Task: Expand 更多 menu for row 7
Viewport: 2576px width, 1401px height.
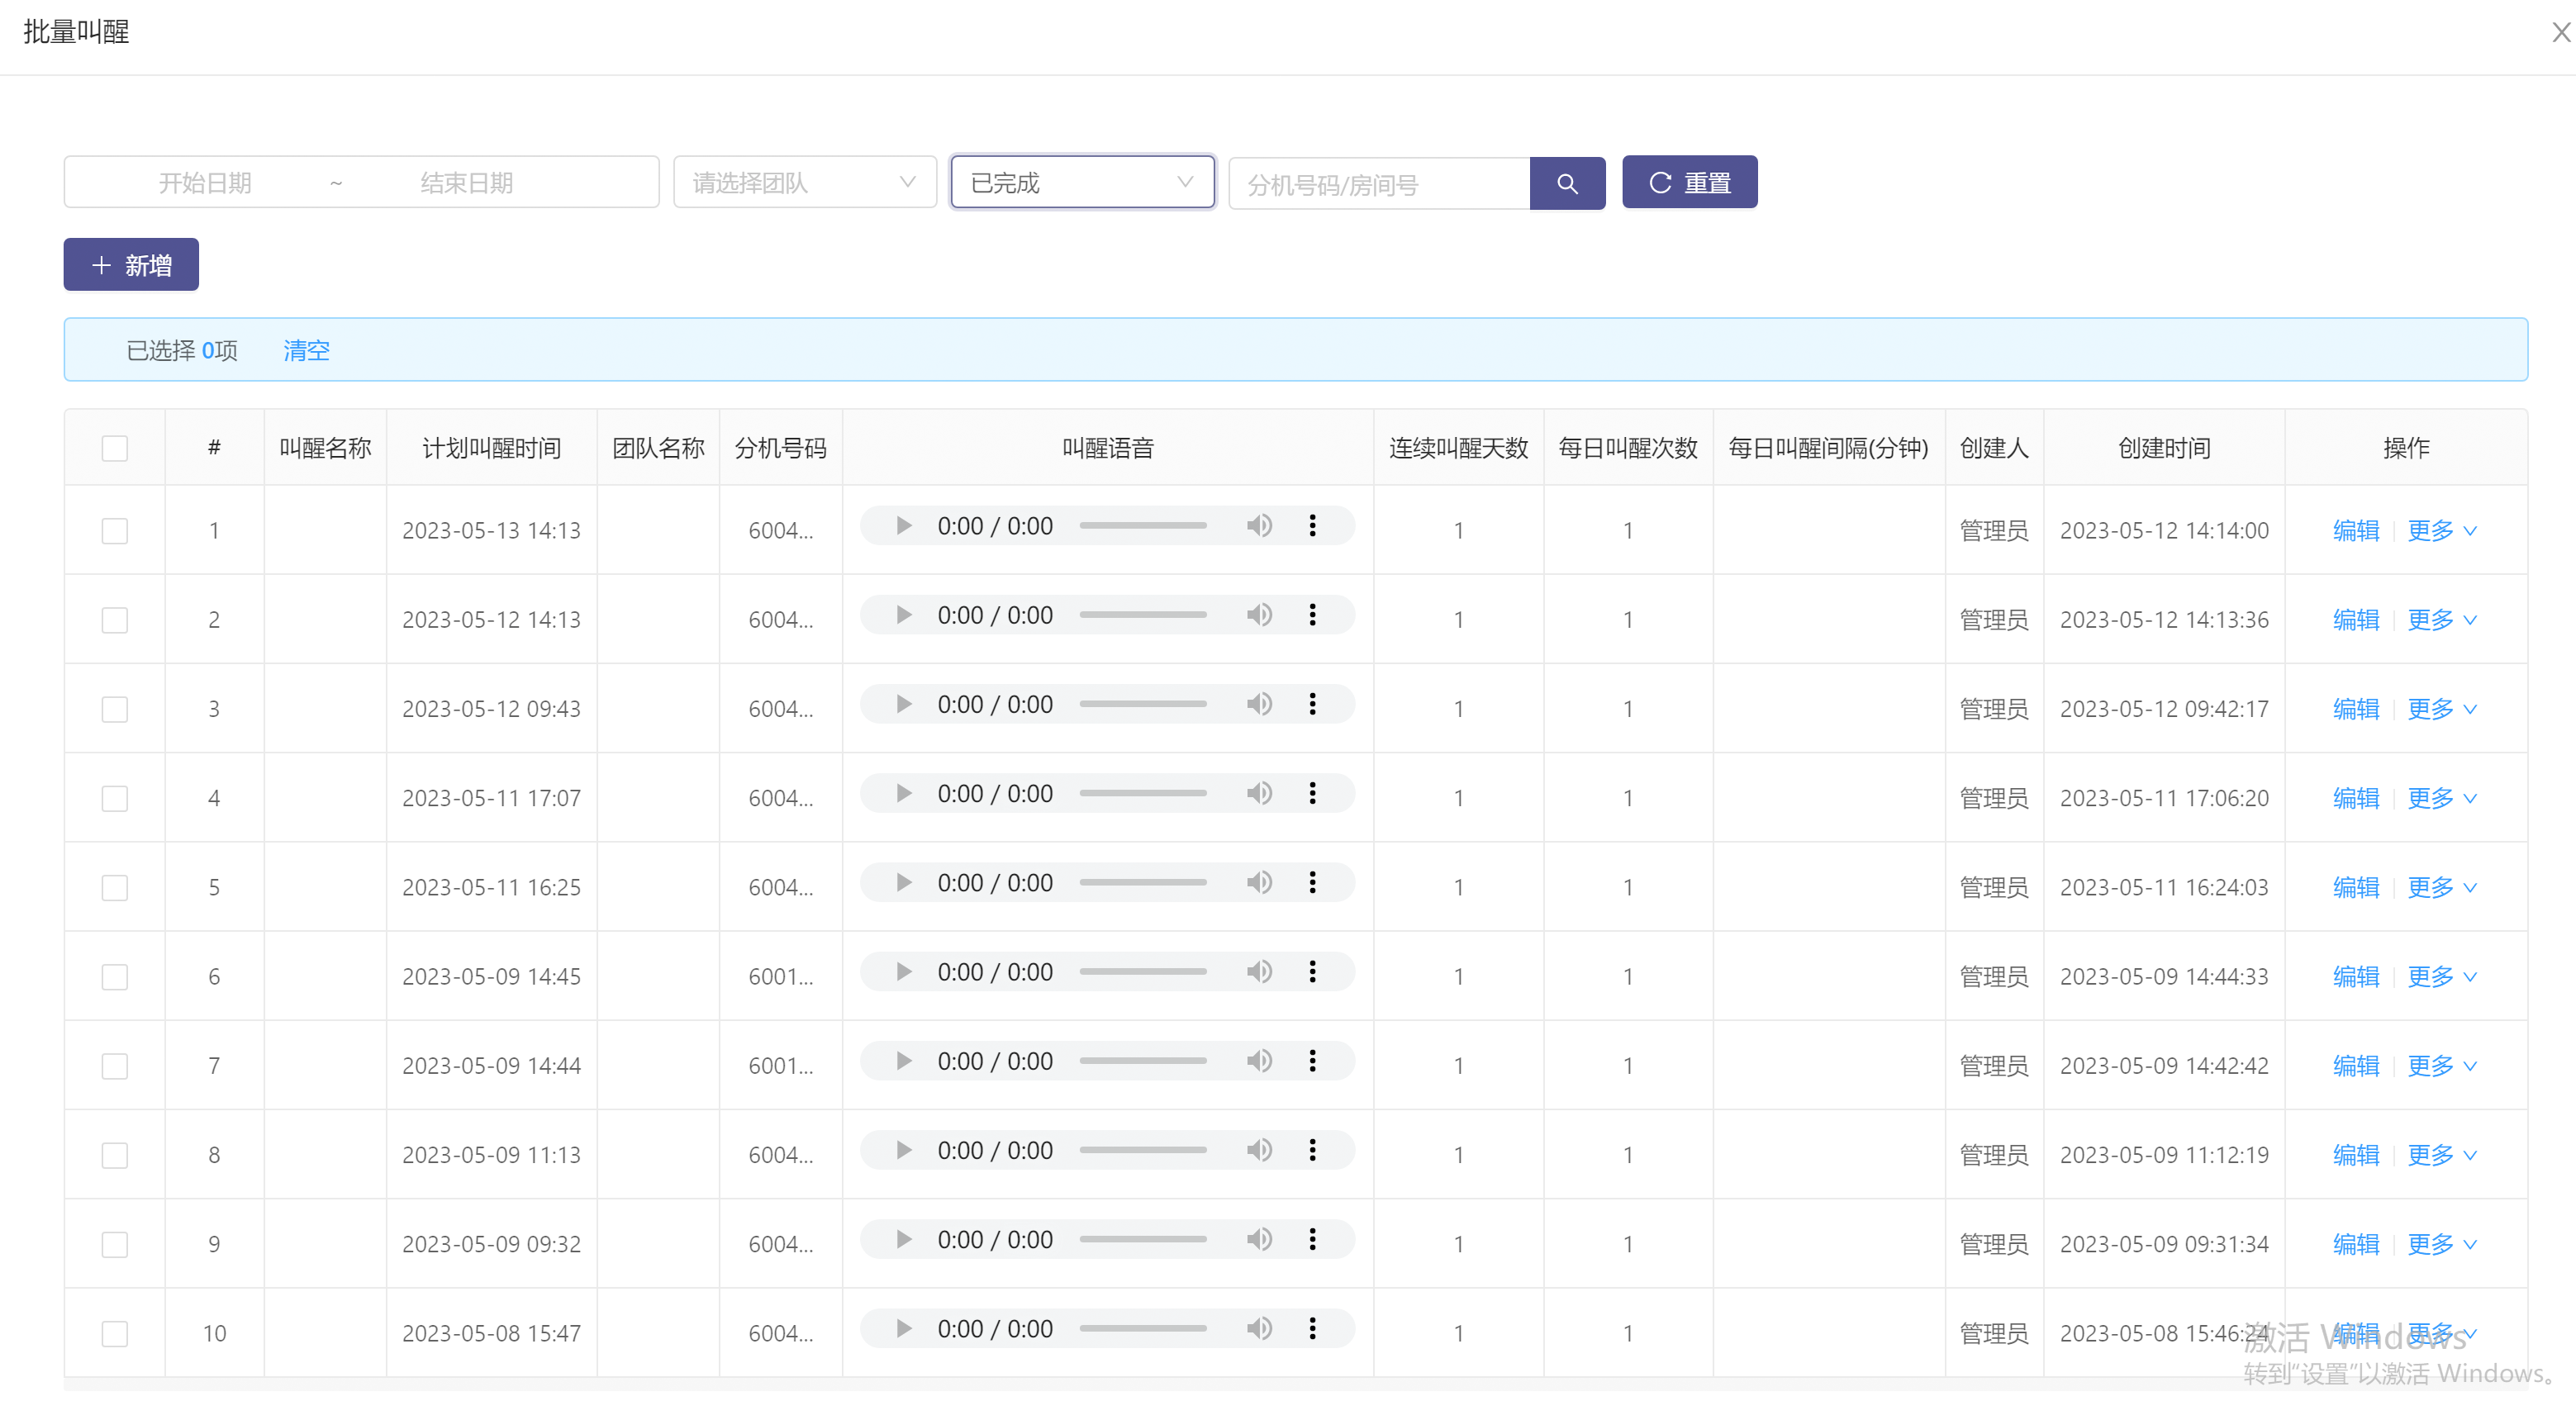Action: [x=2442, y=1066]
